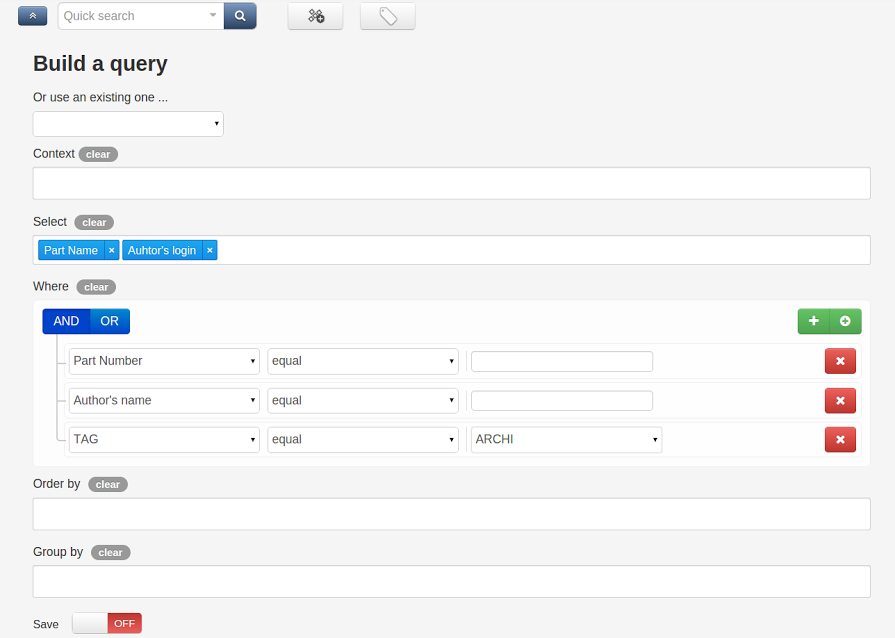Add a rule with the green plus
This screenshot has width=895, height=638.
click(813, 321)
